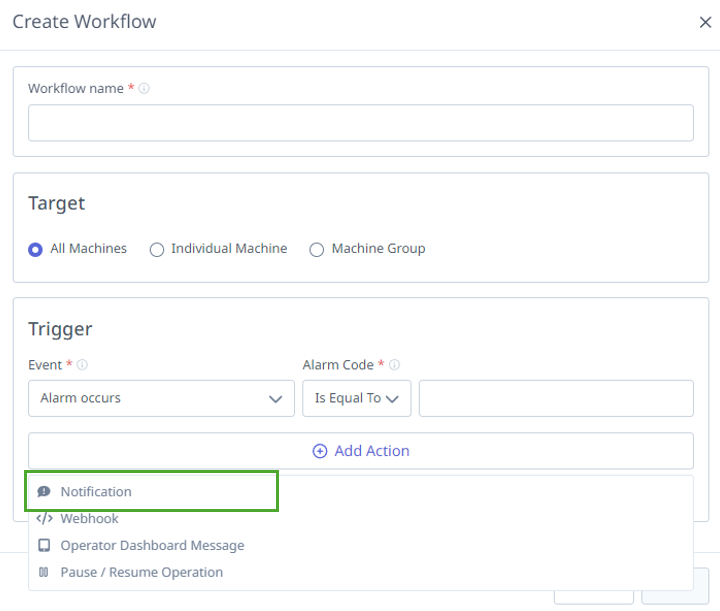720x611 pixels.
Task: Click the chevron arrow on Alarm occurs field
Action: 276,399
